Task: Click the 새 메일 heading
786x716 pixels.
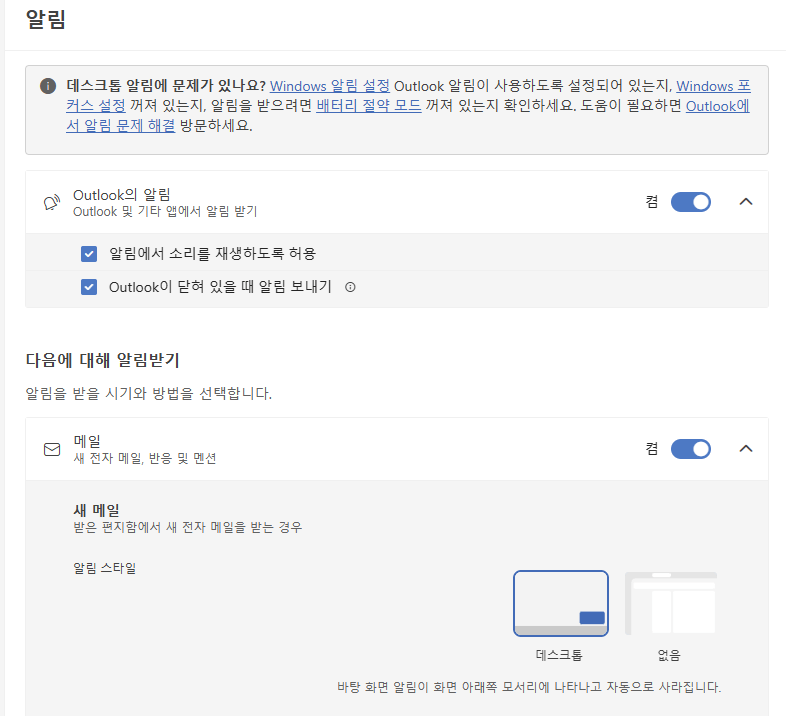Action: [97, 510]
